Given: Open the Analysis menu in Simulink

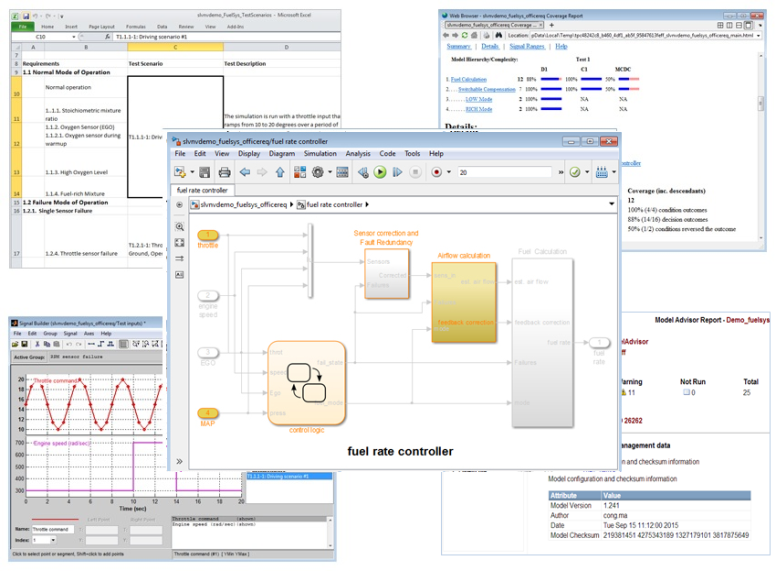Looking at the screenshot, I should [x=358, y=154].
